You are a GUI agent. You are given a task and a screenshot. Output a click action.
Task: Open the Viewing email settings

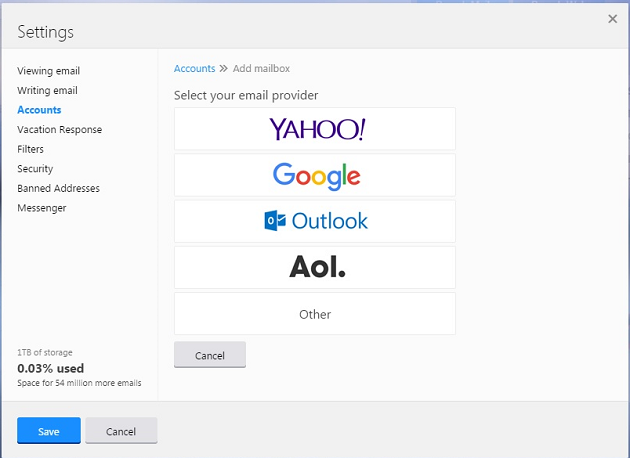pos(48,71)
